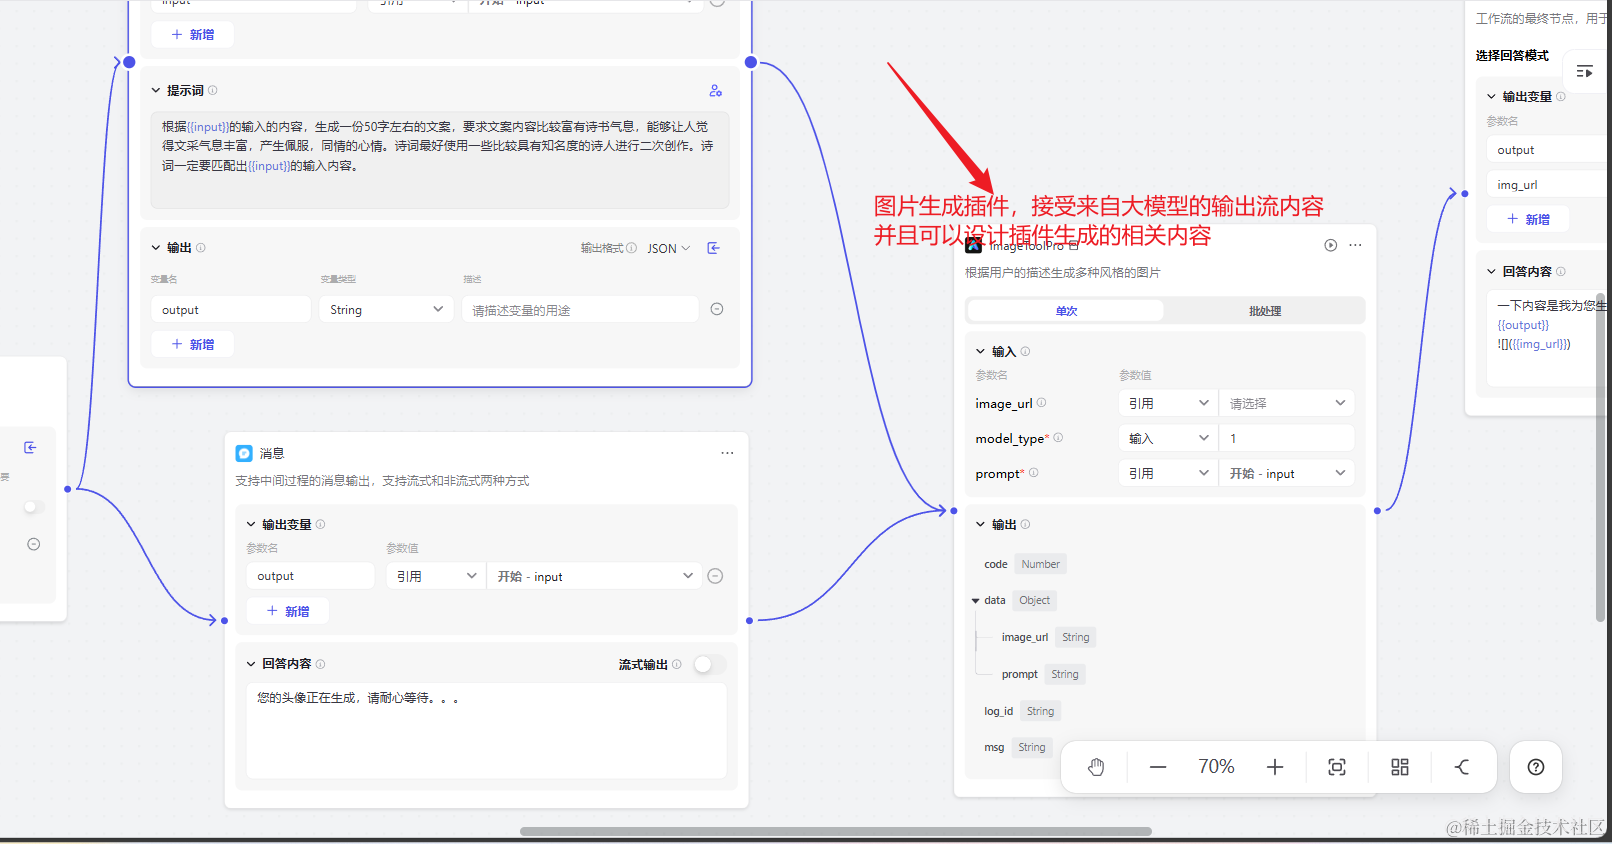Click the 回答内容 text area in 消息 node
This screenshot has width=1612, height=844.
486,731
